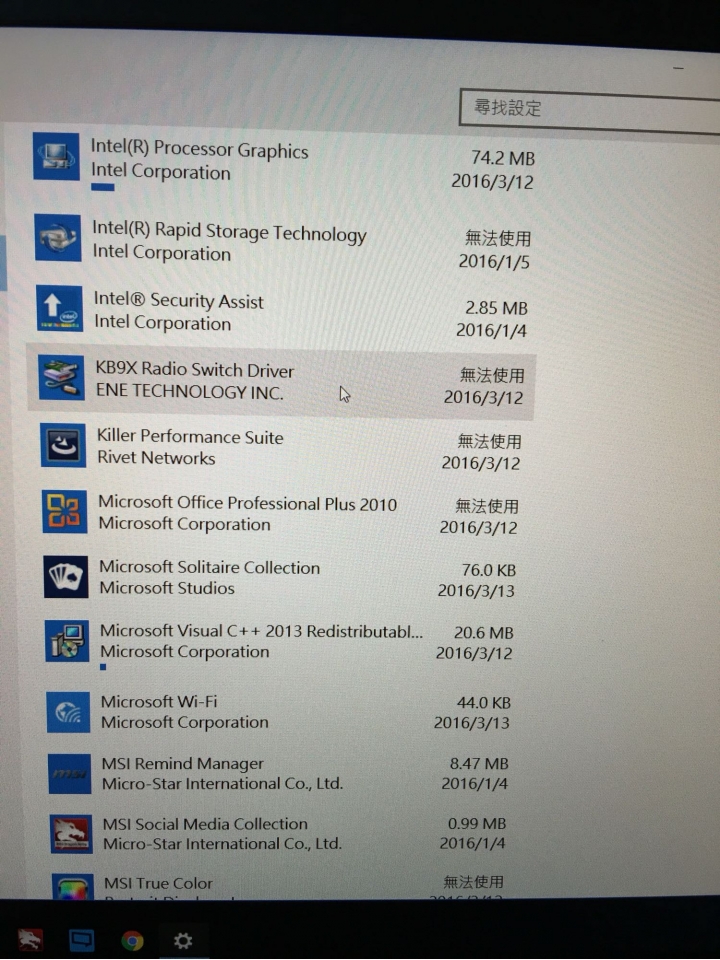
Task: Click MSI Social Media Collection name
Action: [x=205, y=824]
